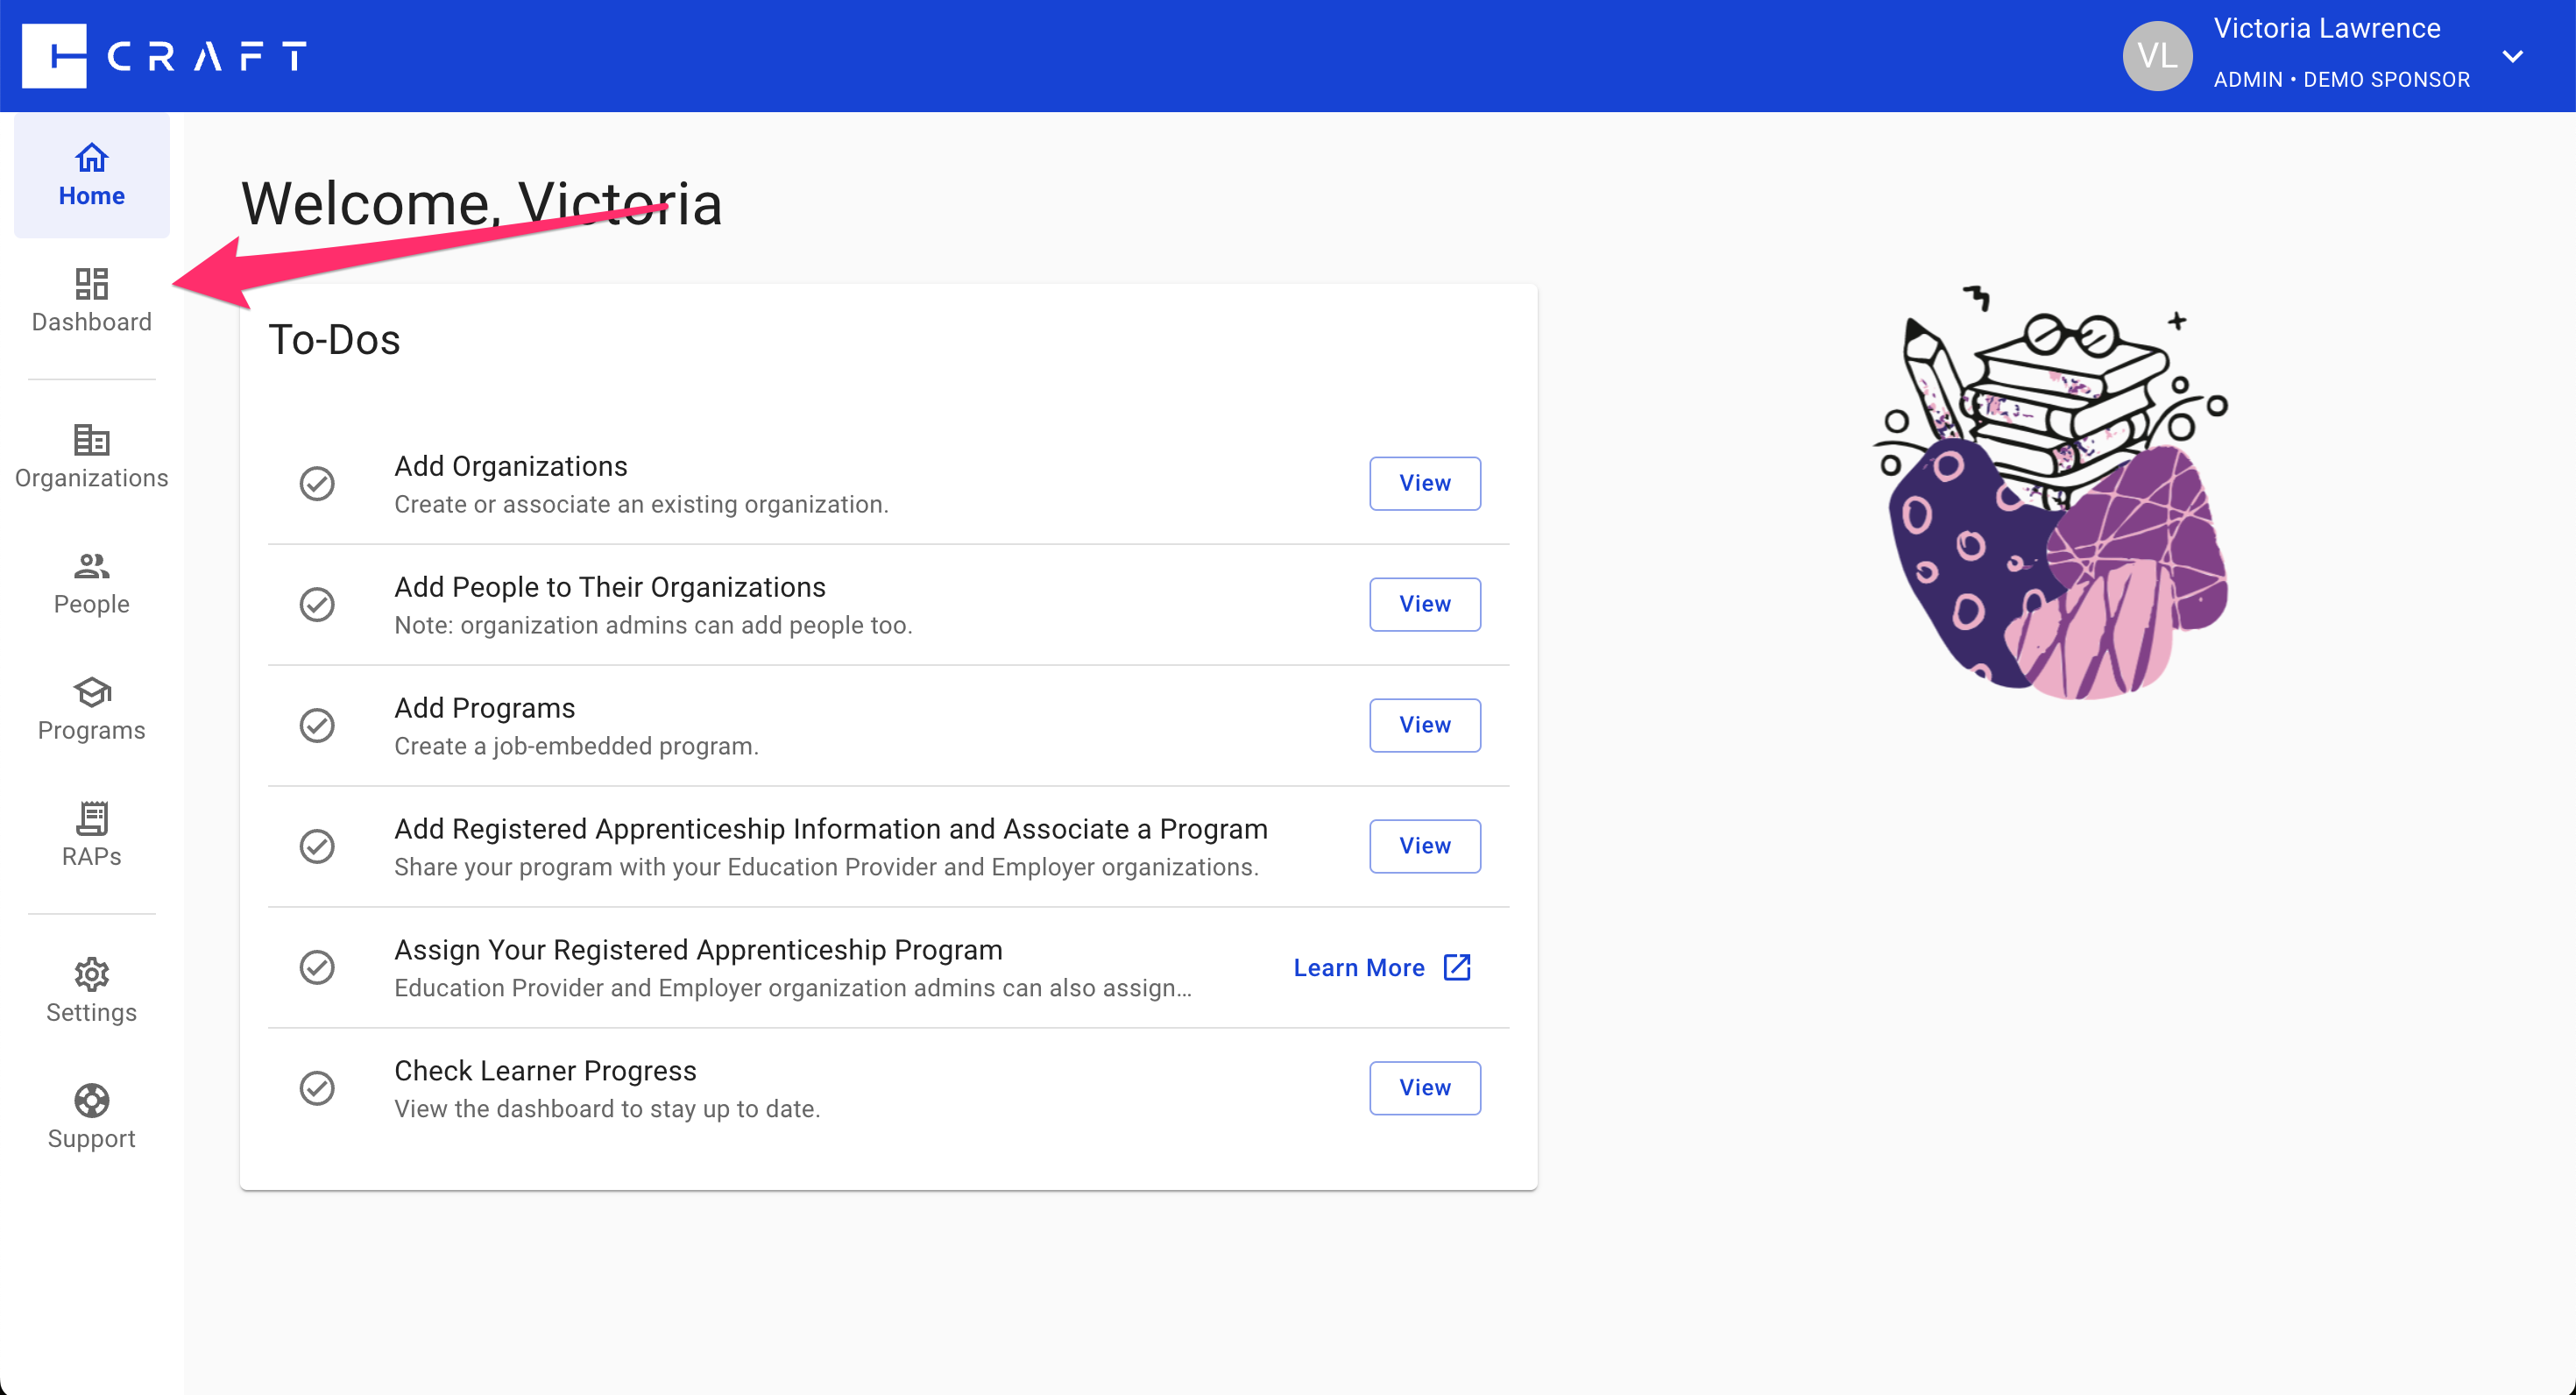Image resolution: width=2576 pixels, height=1395 pixels.
Task: Toggle the Add Programs checkmark circle
Action: pos(317,726)
